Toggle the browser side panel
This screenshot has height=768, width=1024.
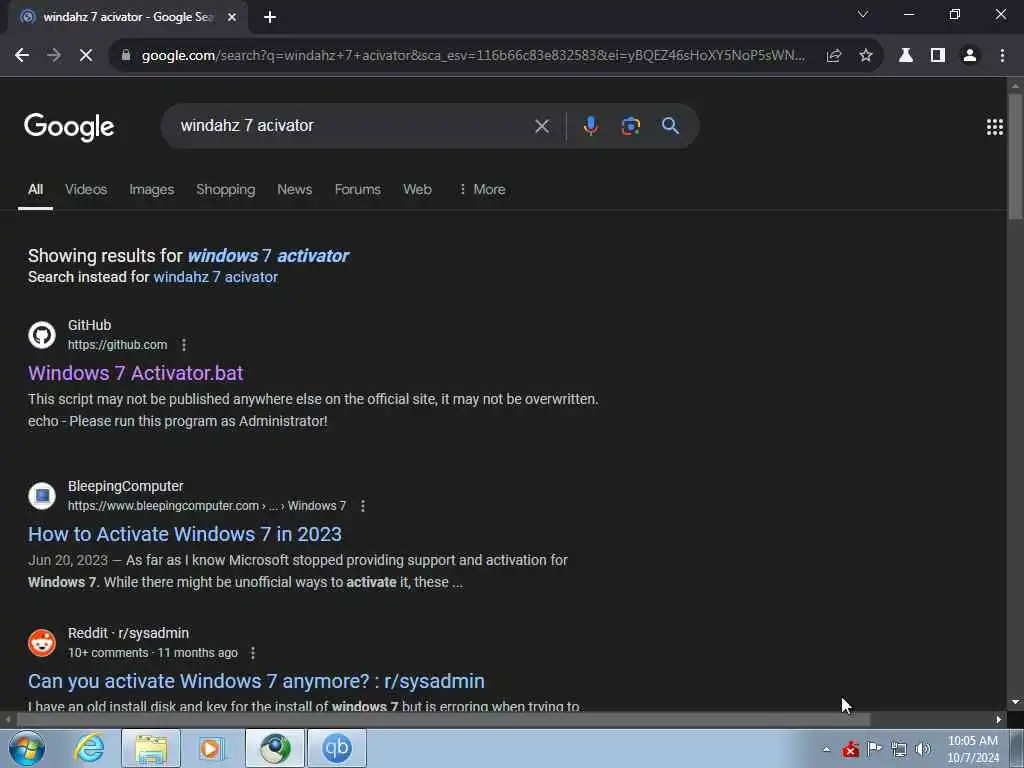tap(938, 56)
